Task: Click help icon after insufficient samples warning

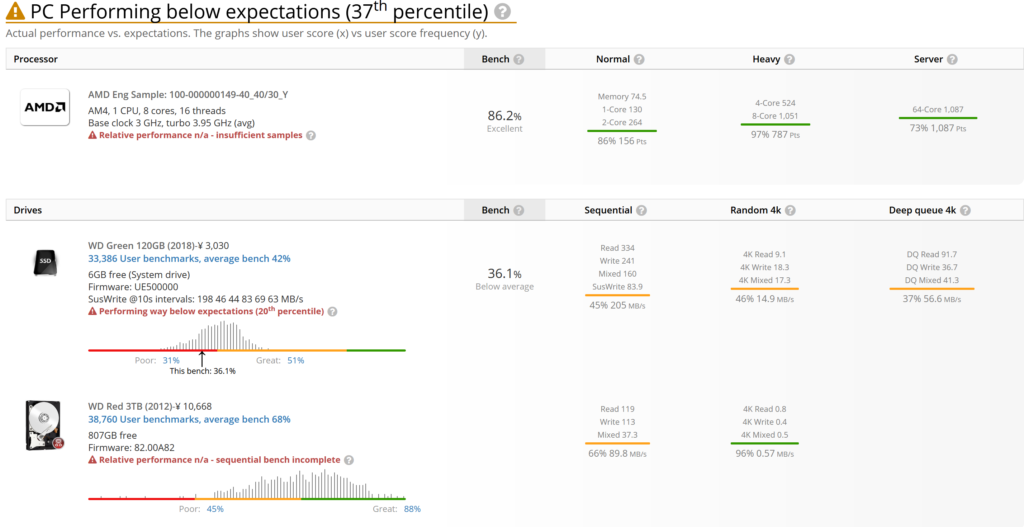Action: click(x=310, y=135)
